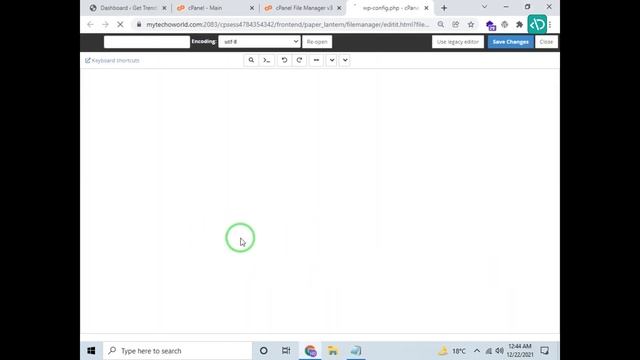Screen dimensions: 640x360
Task: Open Cortana circle on the taskbar
Action: (x=264, y=351)
